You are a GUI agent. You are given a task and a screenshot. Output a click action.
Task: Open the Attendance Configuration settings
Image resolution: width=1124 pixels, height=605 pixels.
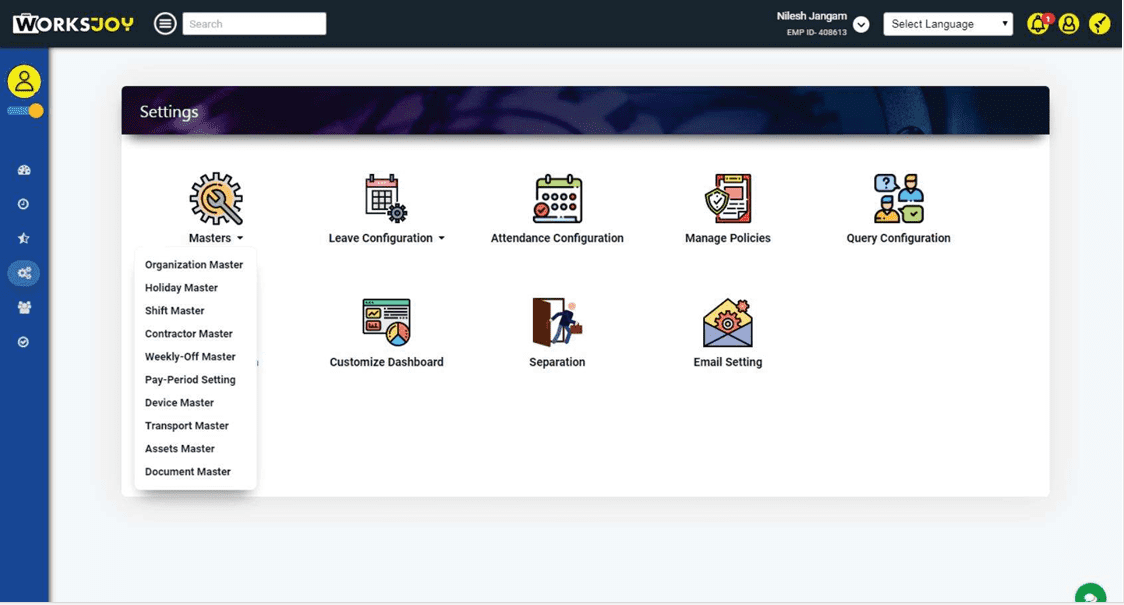click(557, 207)
